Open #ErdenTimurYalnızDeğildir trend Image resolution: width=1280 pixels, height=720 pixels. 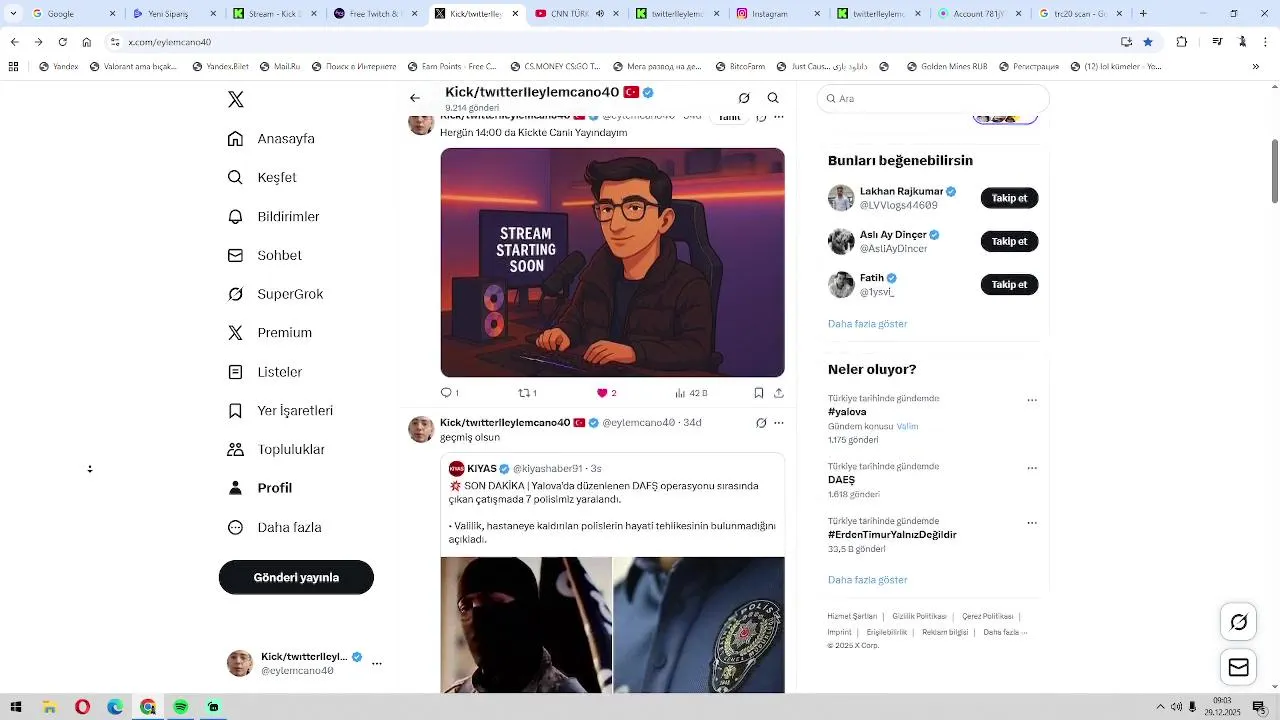tap(892, 535)
